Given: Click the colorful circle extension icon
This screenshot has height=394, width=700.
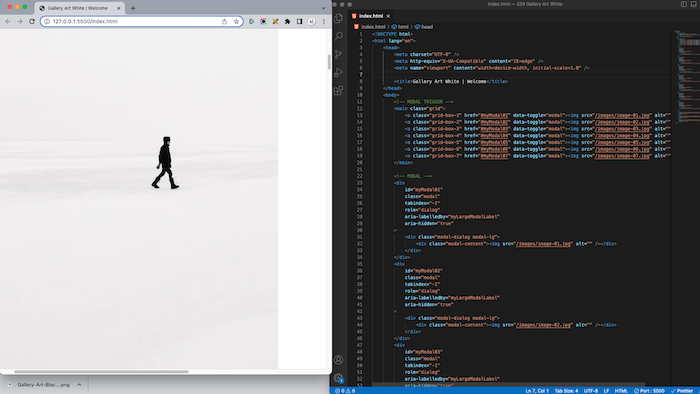Looking at the screenshot, I should (x=263, y=21).
